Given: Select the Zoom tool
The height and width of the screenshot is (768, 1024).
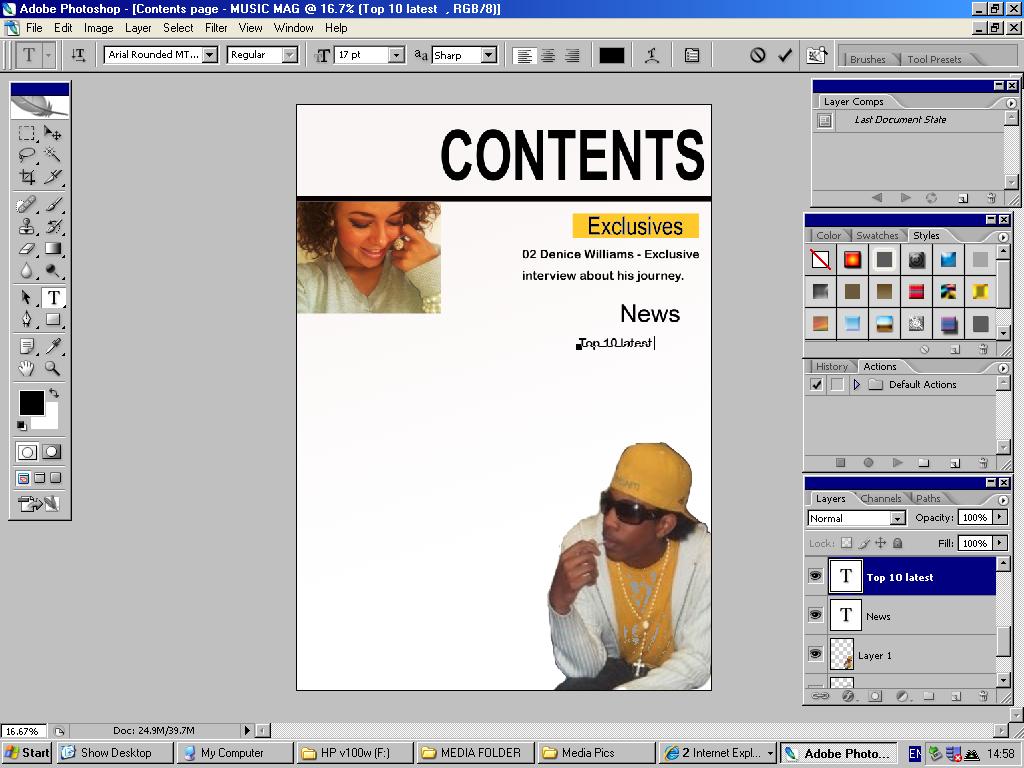Looking at the screenshot, I should click(53, 368).
